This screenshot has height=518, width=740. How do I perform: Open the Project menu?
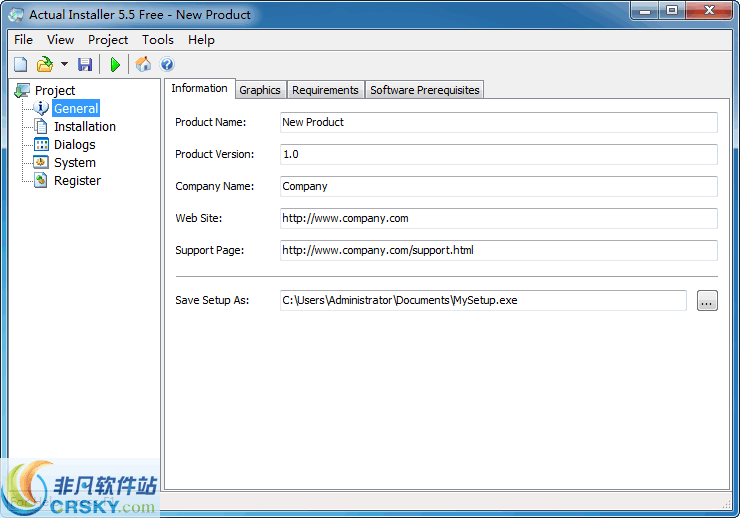tap(108, 40)
